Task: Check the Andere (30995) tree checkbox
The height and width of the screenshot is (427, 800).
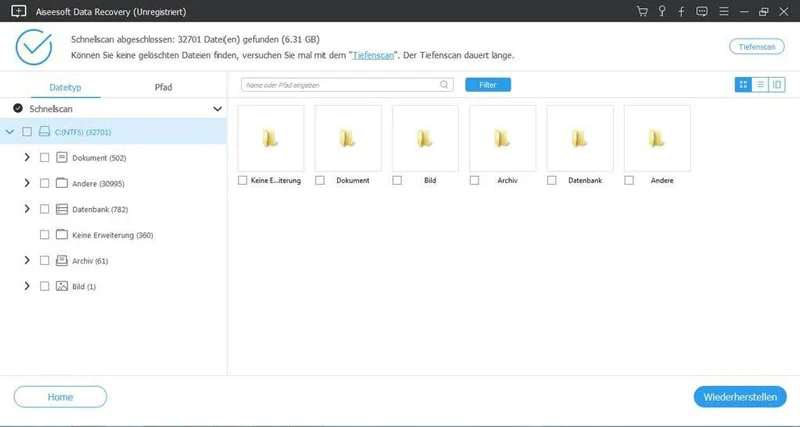Action: 44,183
